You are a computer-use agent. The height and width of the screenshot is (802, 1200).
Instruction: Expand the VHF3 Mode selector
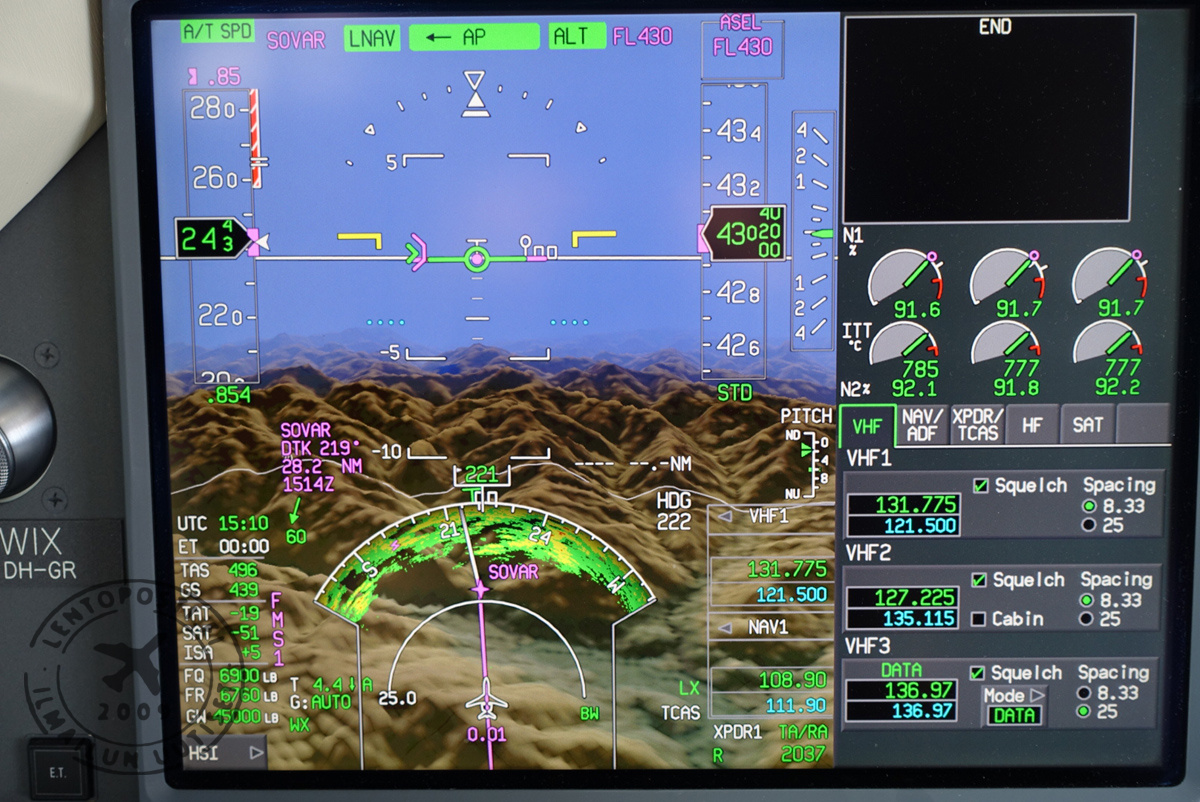click(1038, 695)
